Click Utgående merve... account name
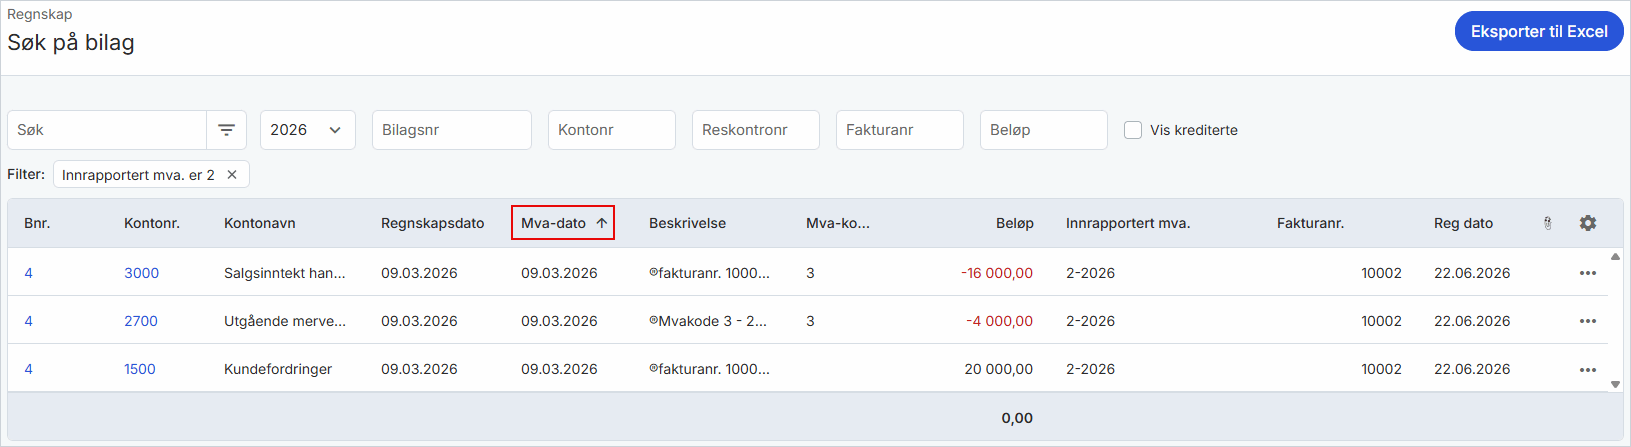The image size is (1631, 447). point(285,321)
